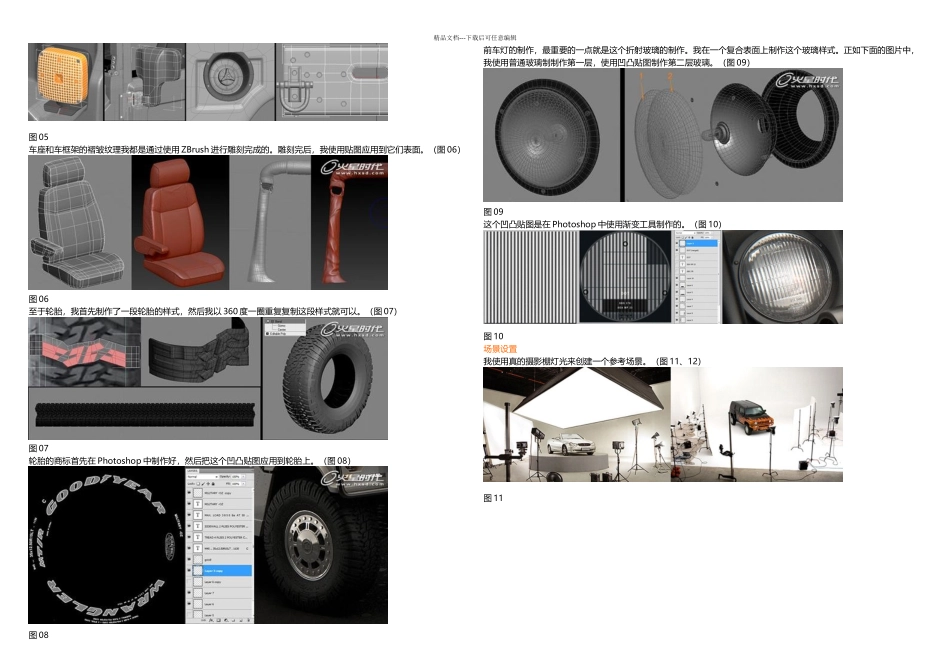950x672 pixels.
Task: Click the sentence ending (图 11、12)
Action: pos(592,361)
